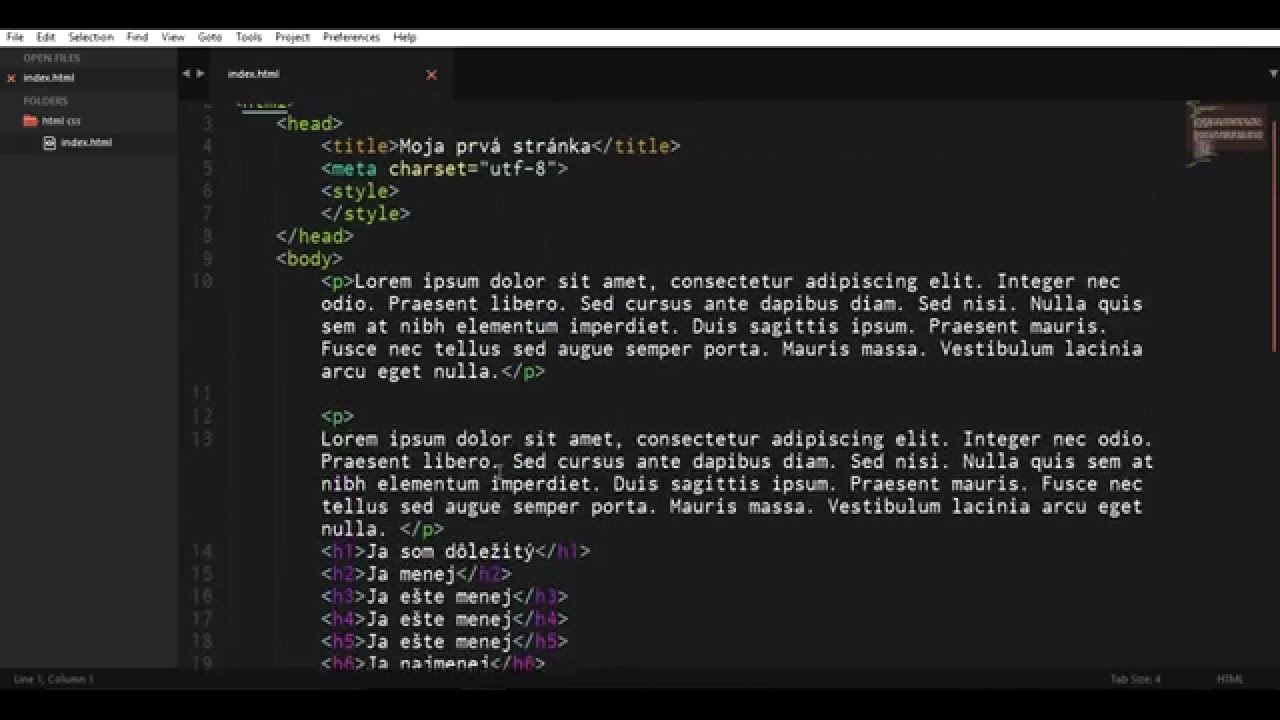Click the meta charset line
The height and width of the screenshot is (720, 1280).
pyautogui.click(x=444, y=169)
